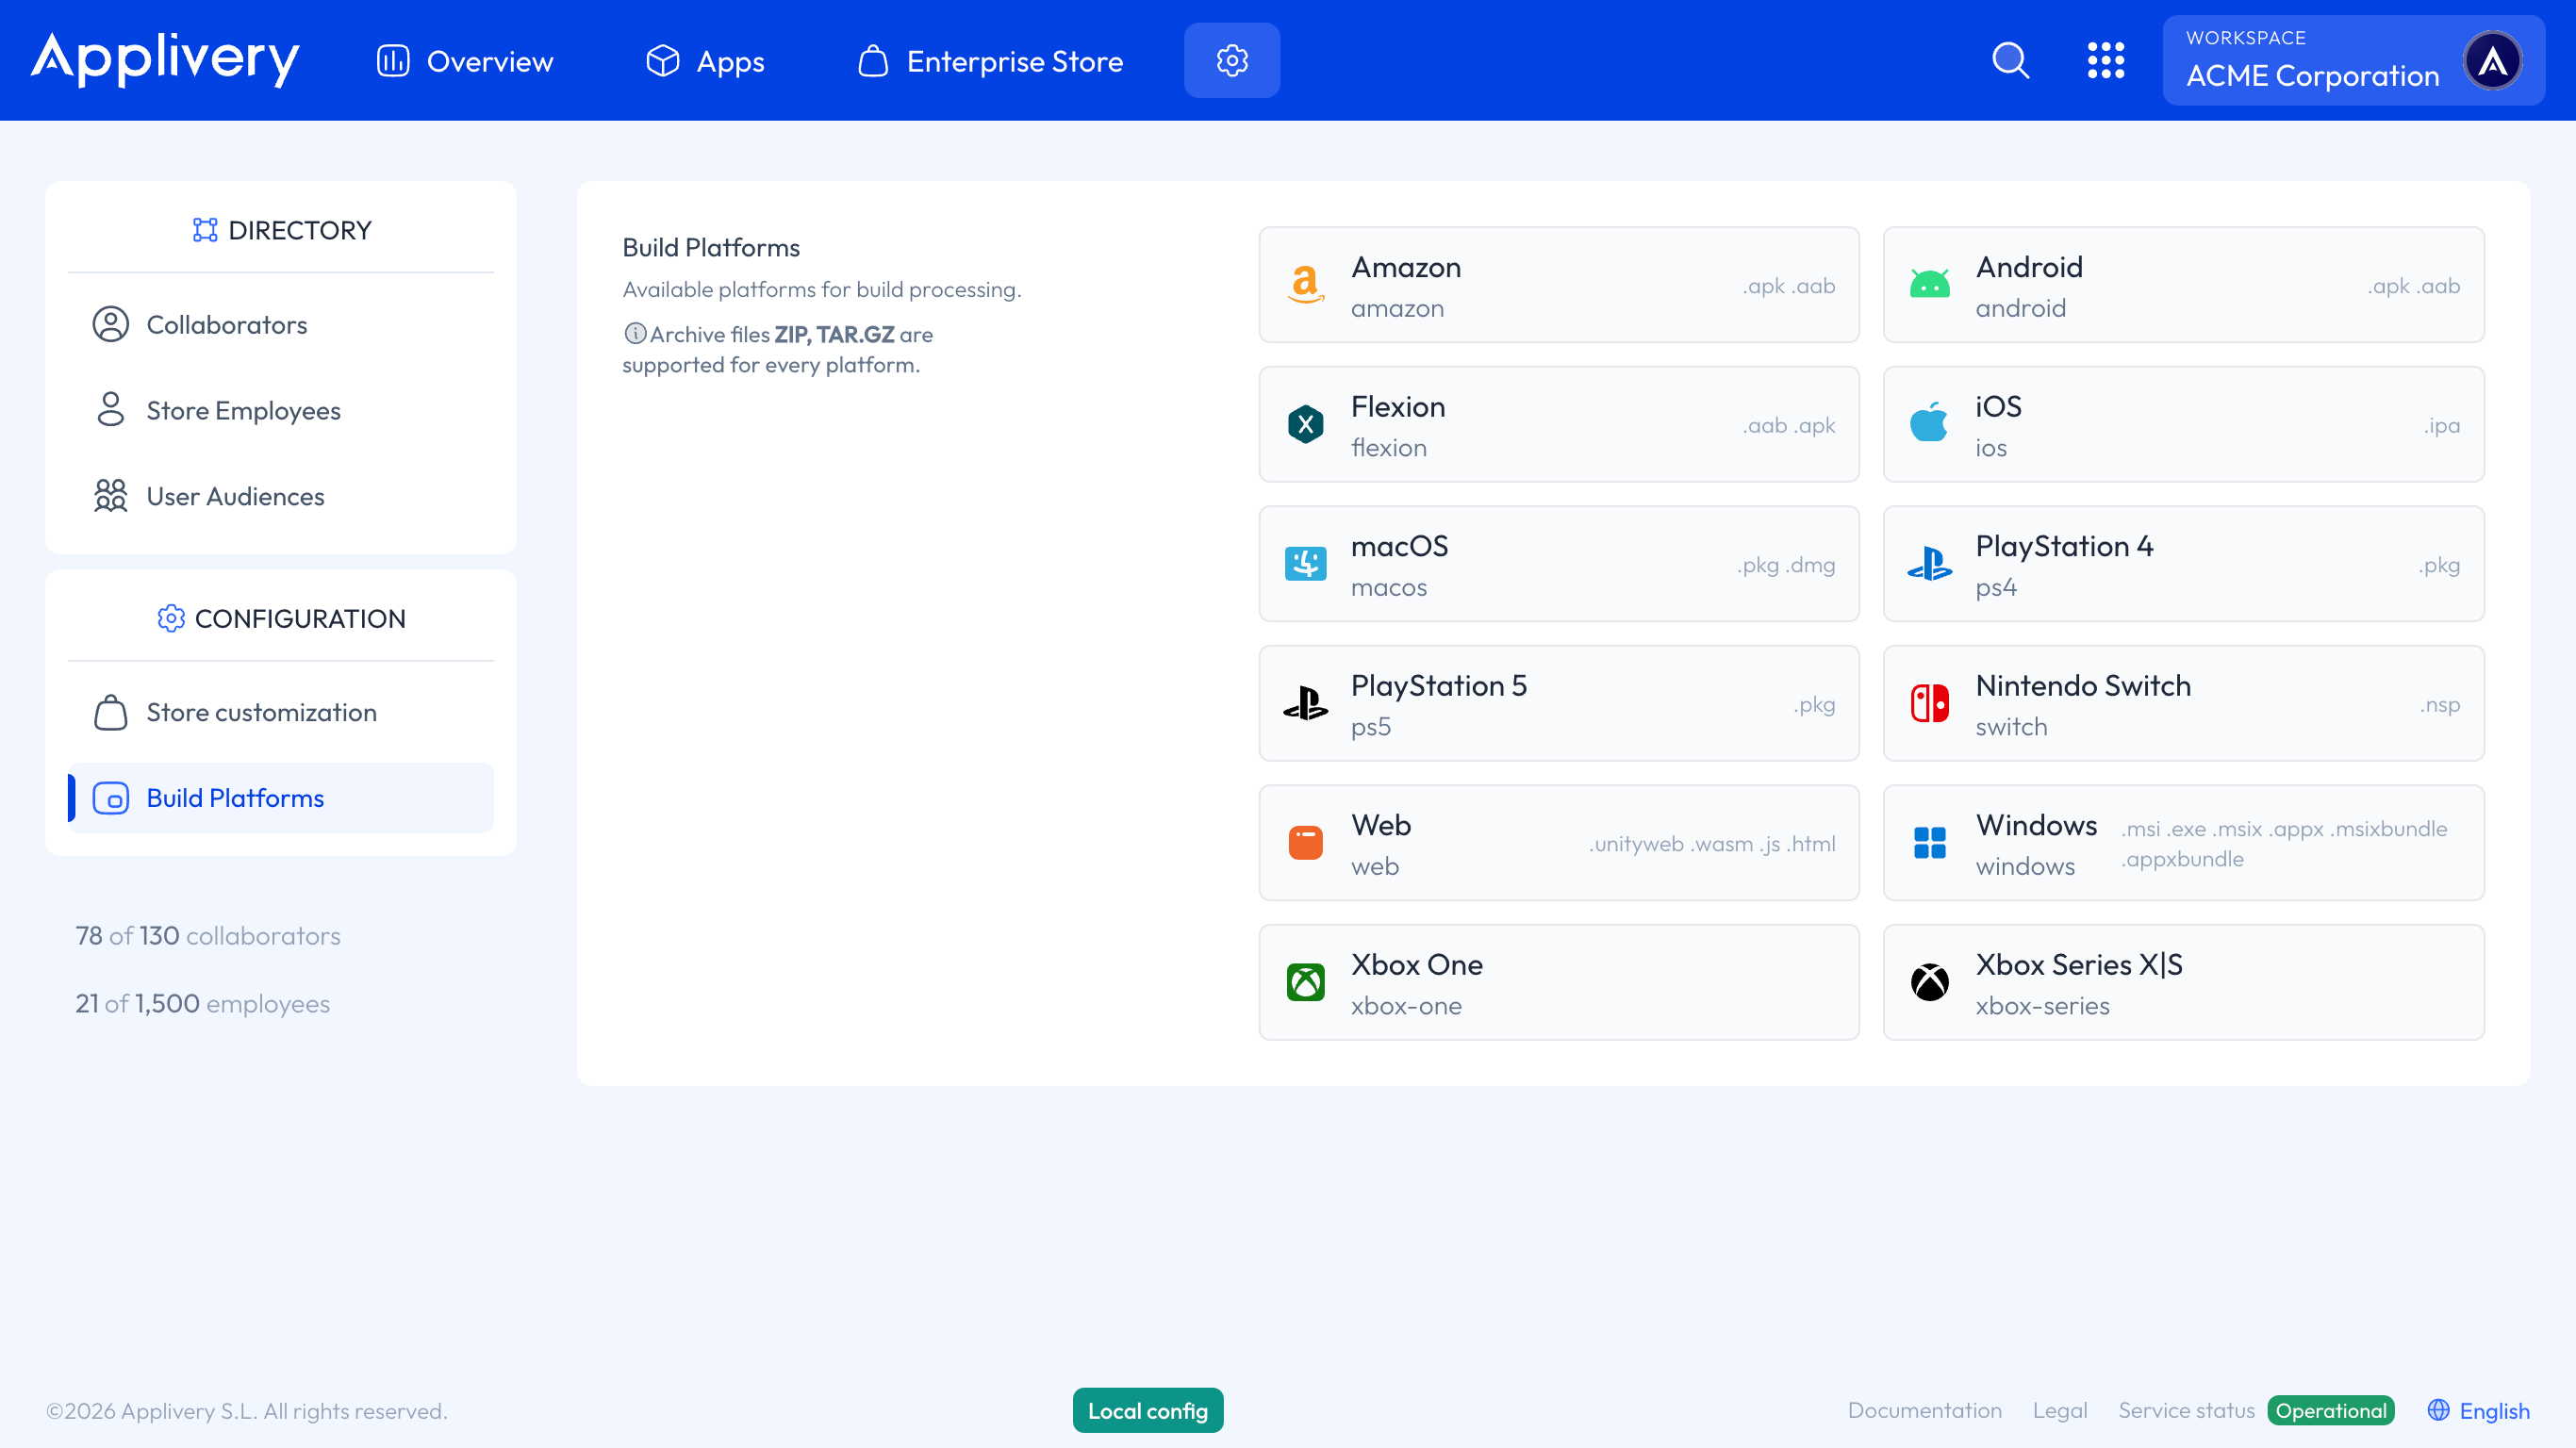Viewport: 2576px width, 1448px height.
Task: Click the '78 of 130 collaborators' counter
Action: [208, 936]
